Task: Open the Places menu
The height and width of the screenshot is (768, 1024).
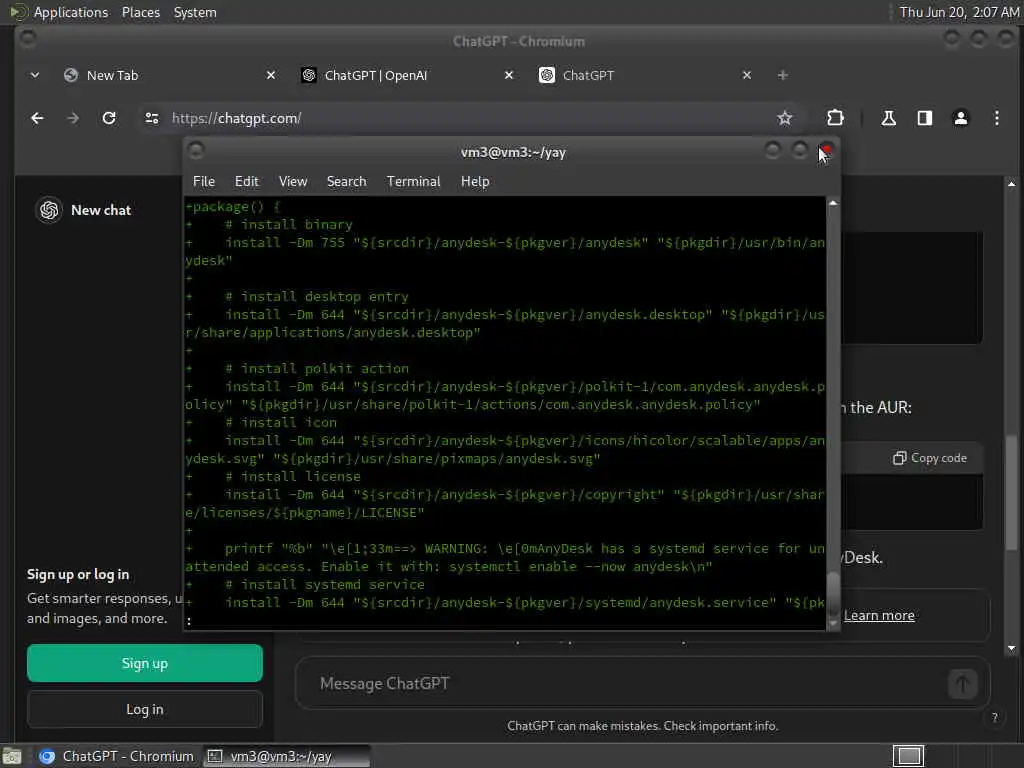Action: pyautogui.click(x=141, y=12)
